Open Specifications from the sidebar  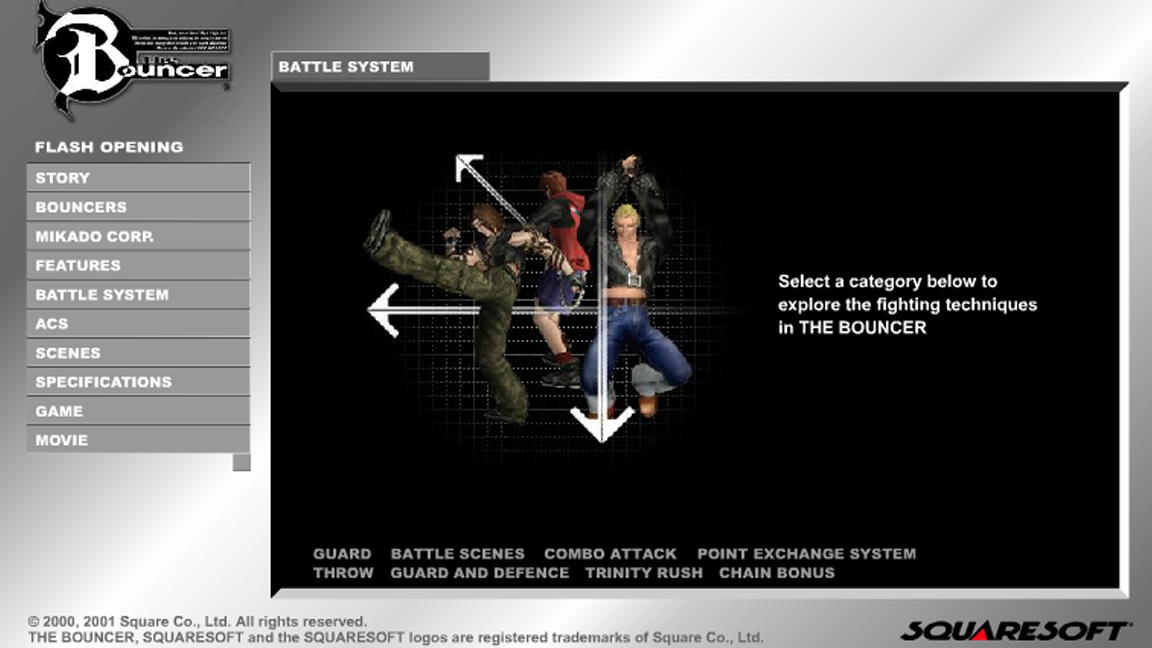(138, 382)
